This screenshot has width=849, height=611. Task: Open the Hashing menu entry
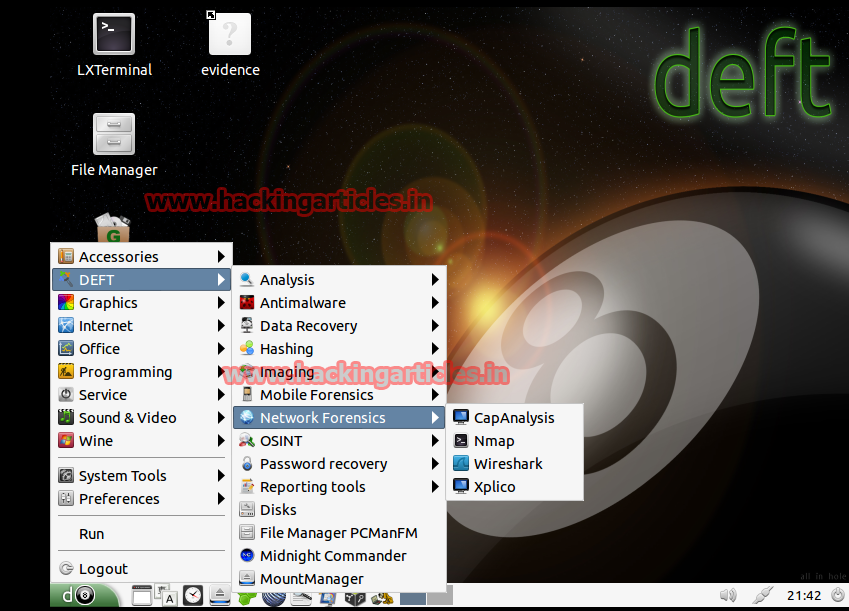point(339,349)
